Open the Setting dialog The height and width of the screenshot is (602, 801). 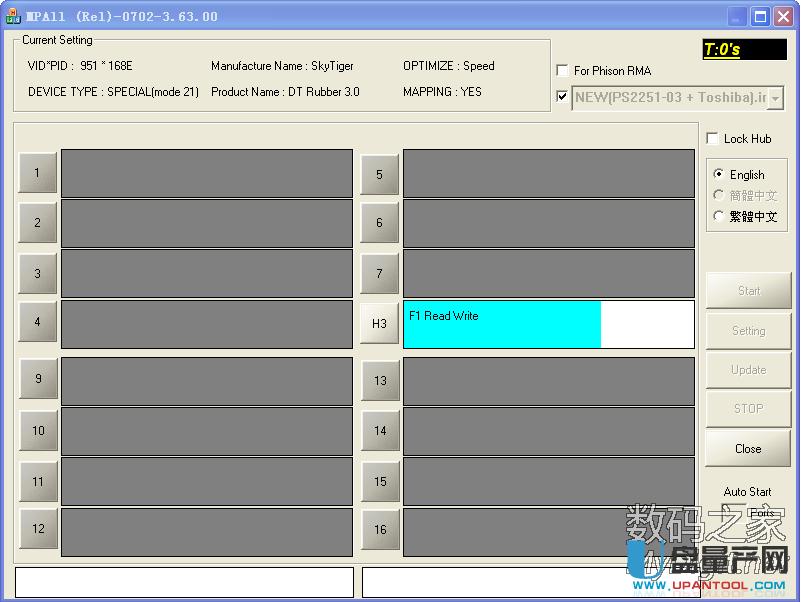point(747,330)
